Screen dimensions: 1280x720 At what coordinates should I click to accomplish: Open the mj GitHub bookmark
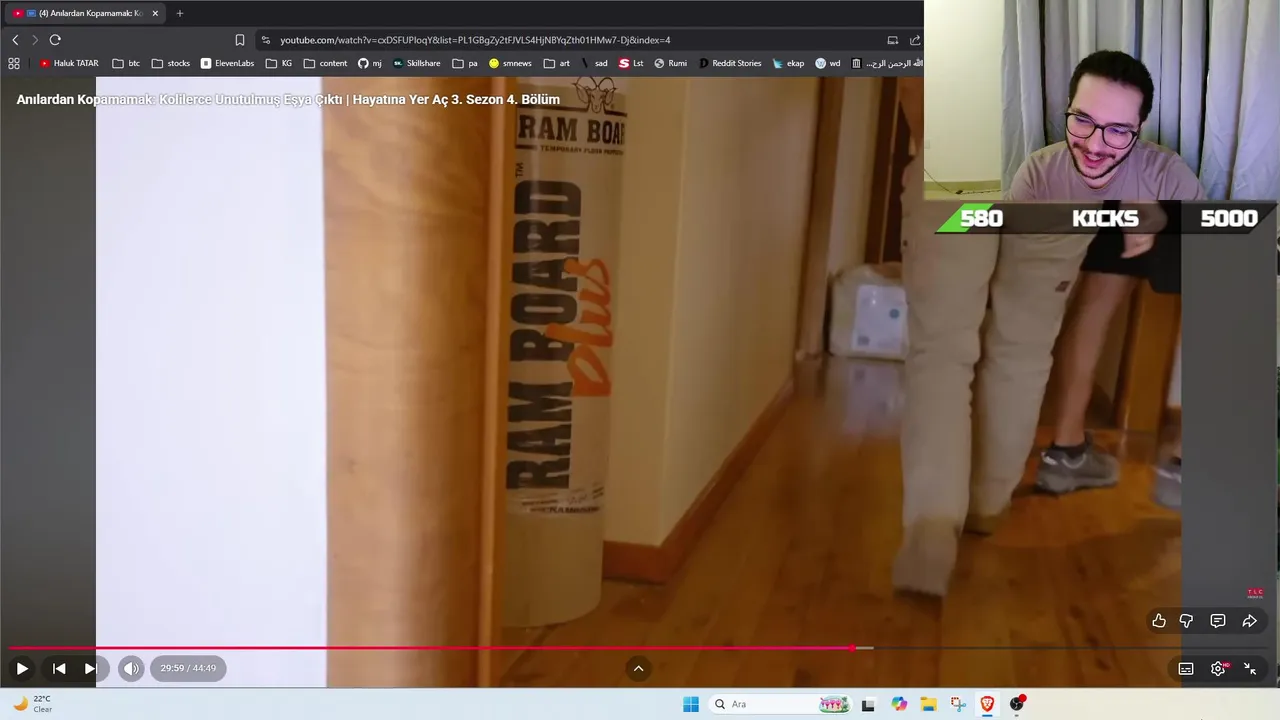(370, 63)
